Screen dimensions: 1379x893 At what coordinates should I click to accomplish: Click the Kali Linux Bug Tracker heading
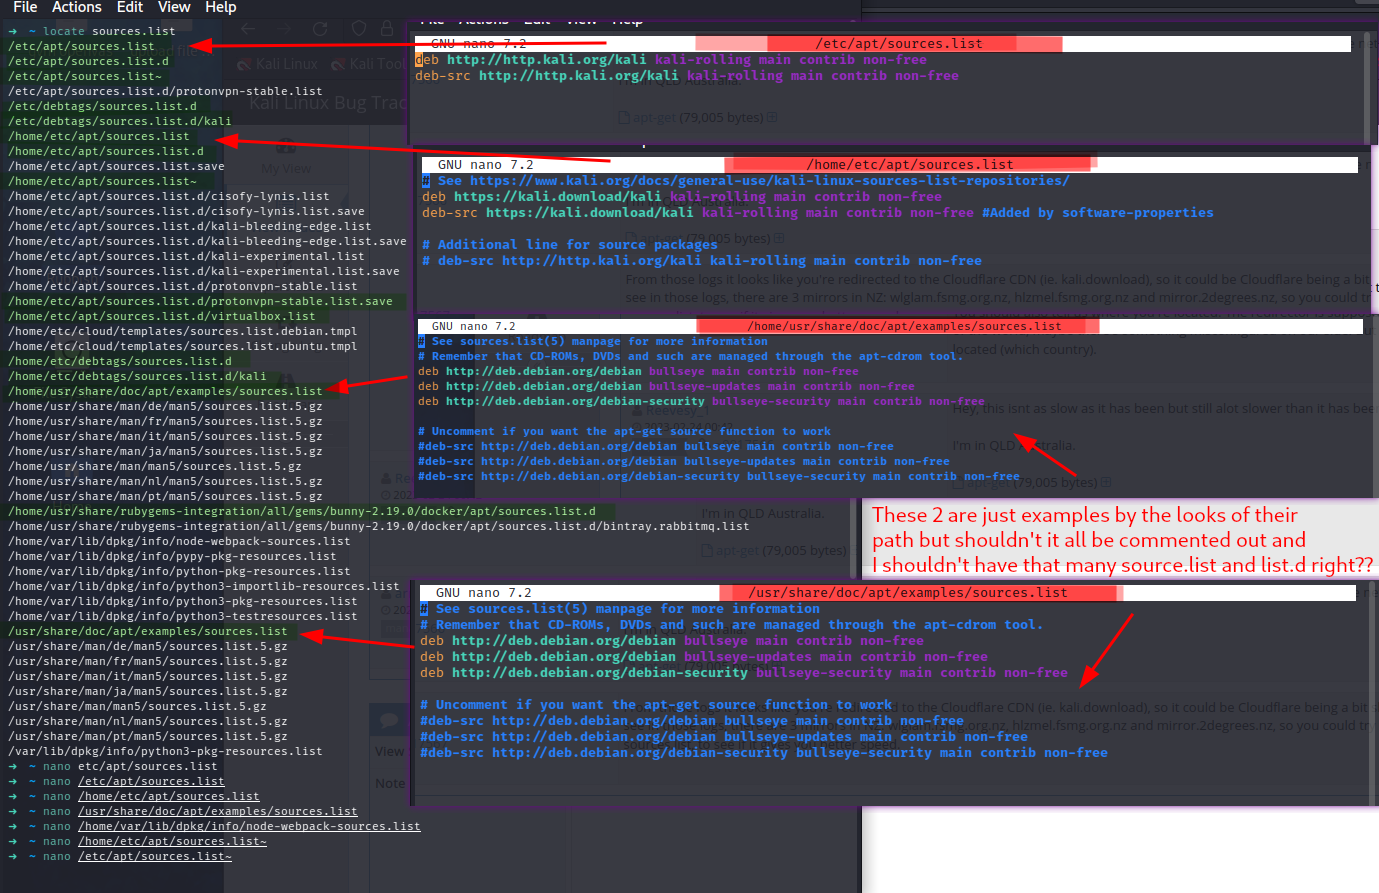click(328, 102)
